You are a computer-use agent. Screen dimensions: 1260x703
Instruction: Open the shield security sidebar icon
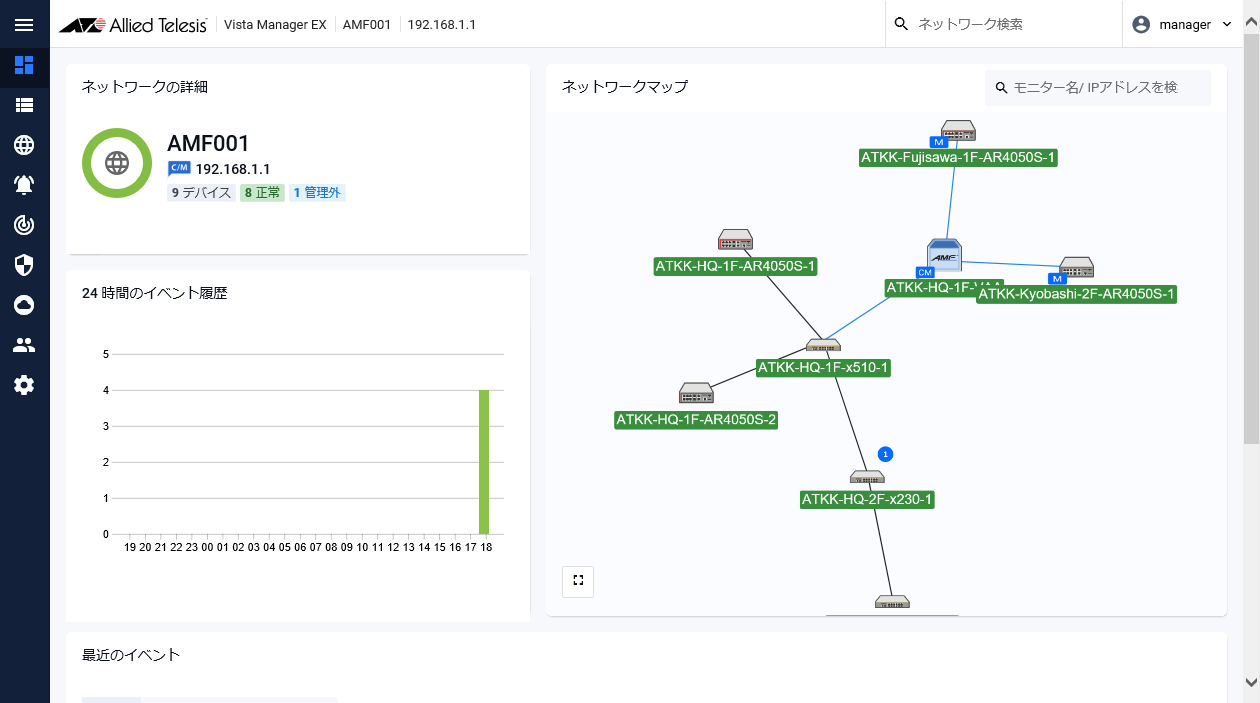pyautogui.click(x=24, y=265)
